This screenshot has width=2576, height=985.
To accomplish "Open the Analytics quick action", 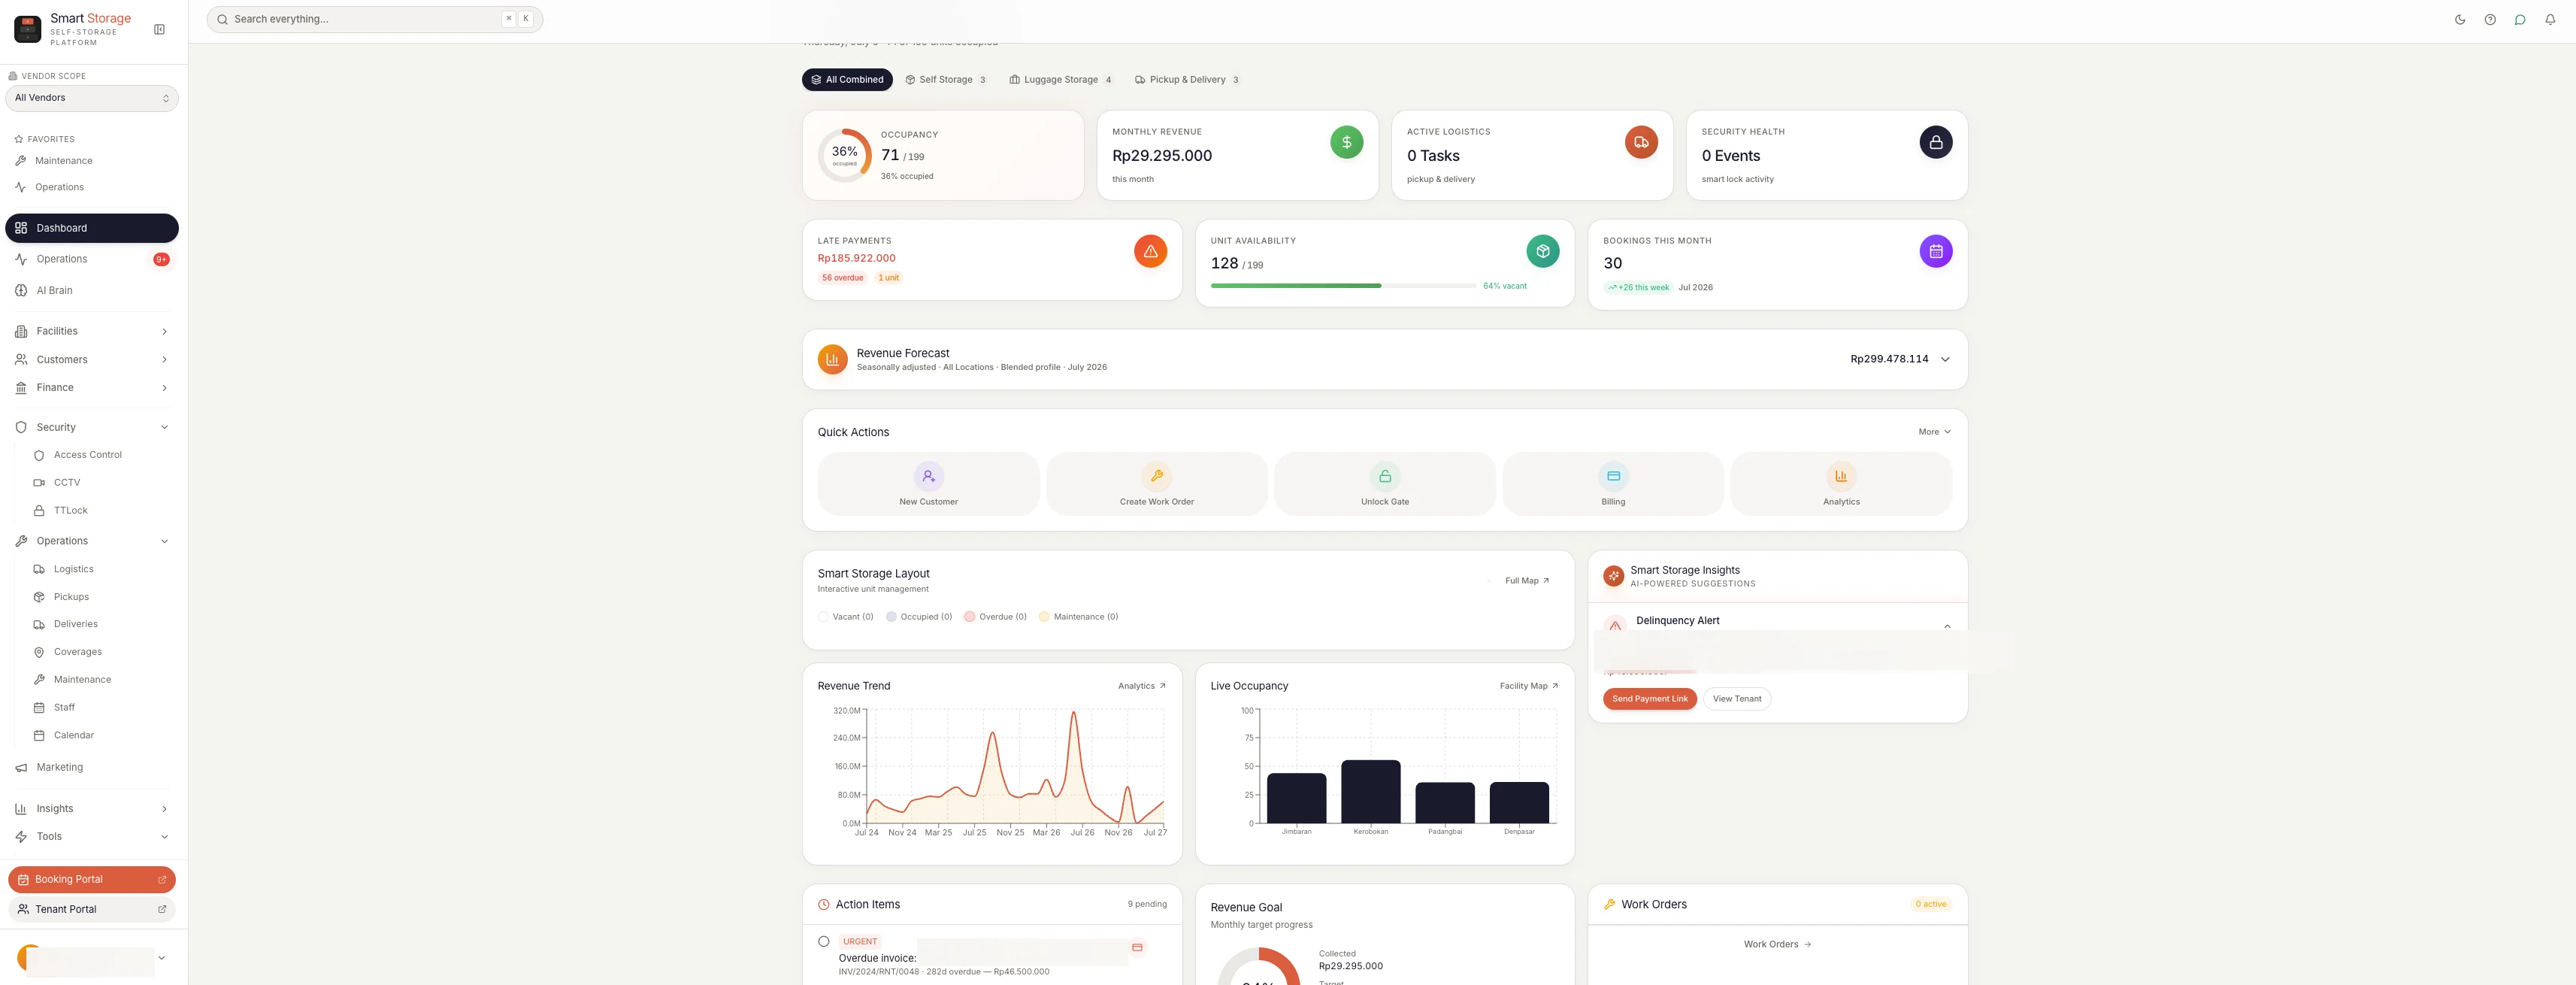I will [1841, 484].
